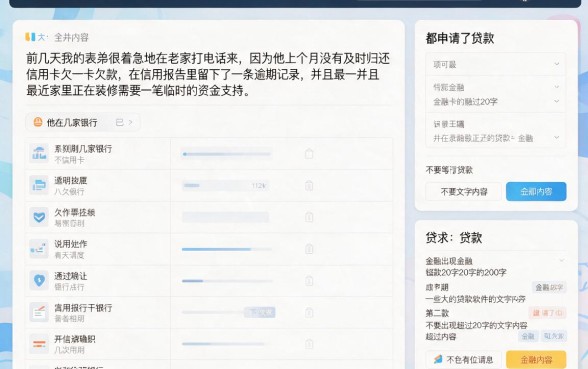Viewport: 588px width, 369px height.
Task: Click the empty bar field in 欠作 row
Action: tap(225, 217)
